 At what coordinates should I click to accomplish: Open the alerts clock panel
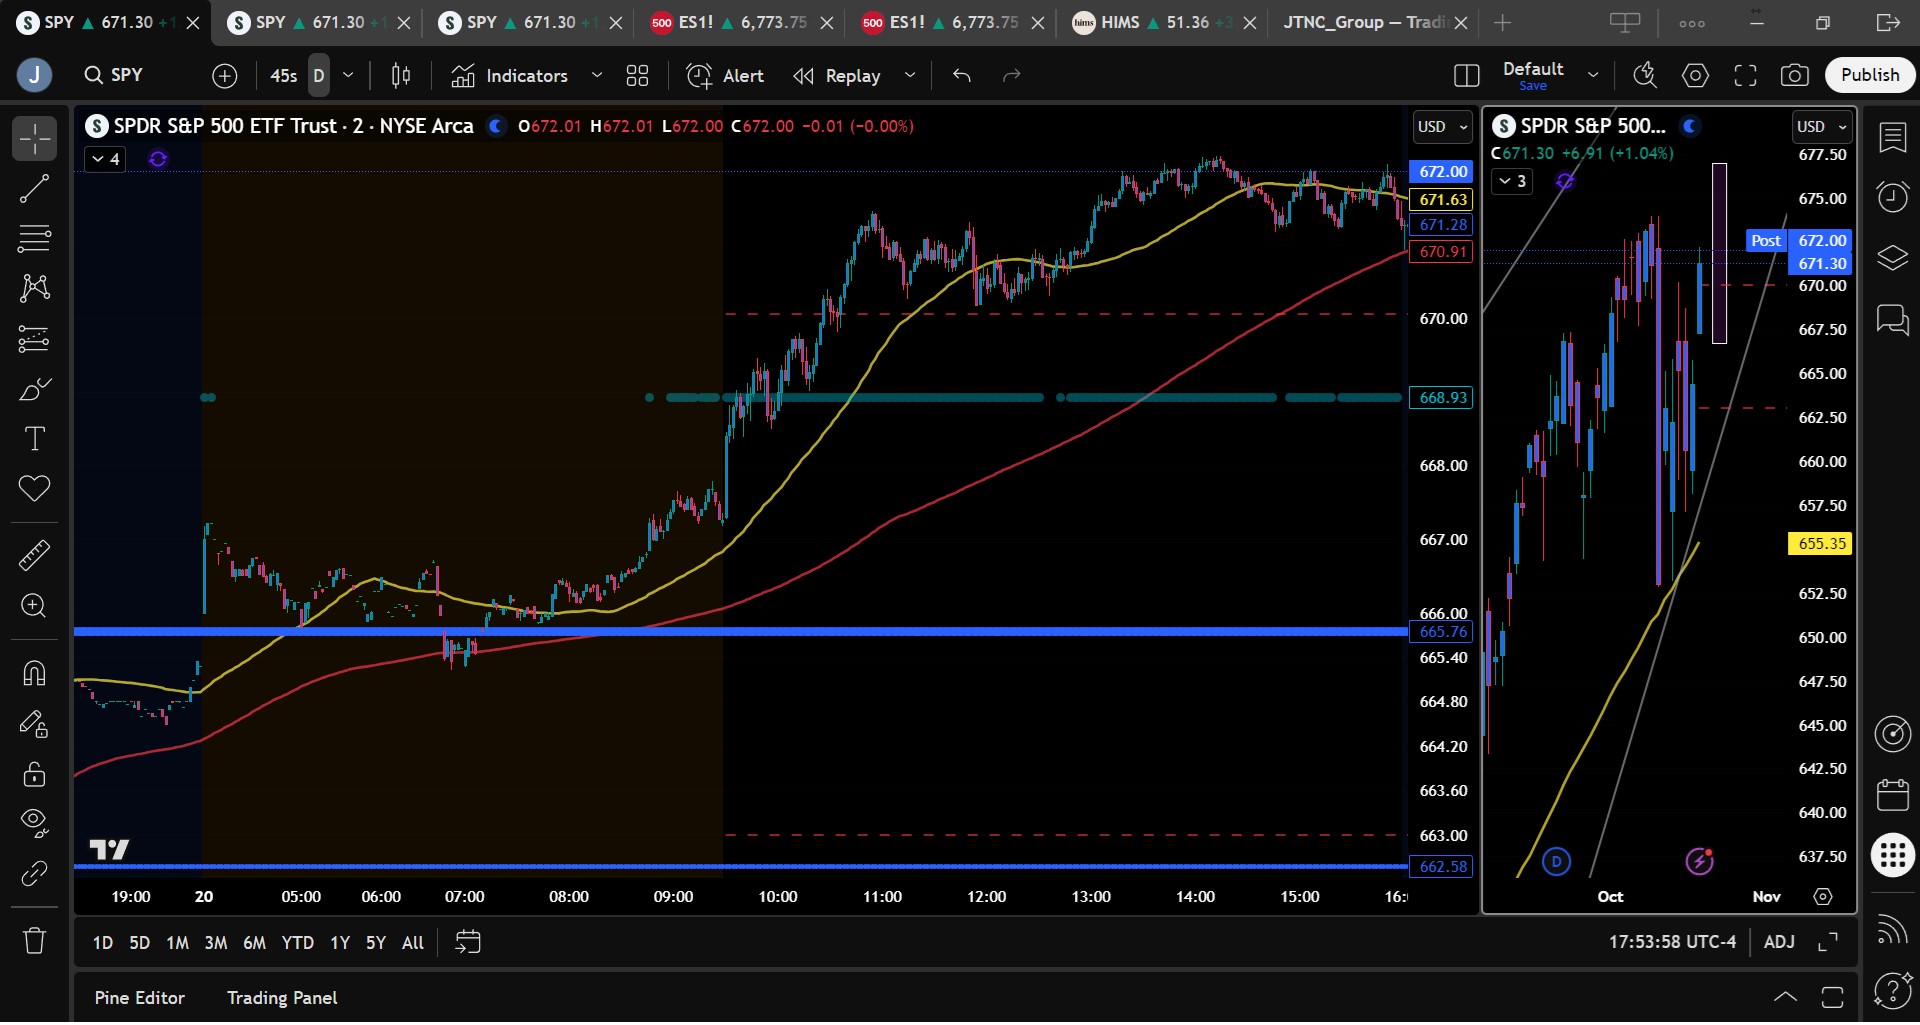coord(1893,197)
